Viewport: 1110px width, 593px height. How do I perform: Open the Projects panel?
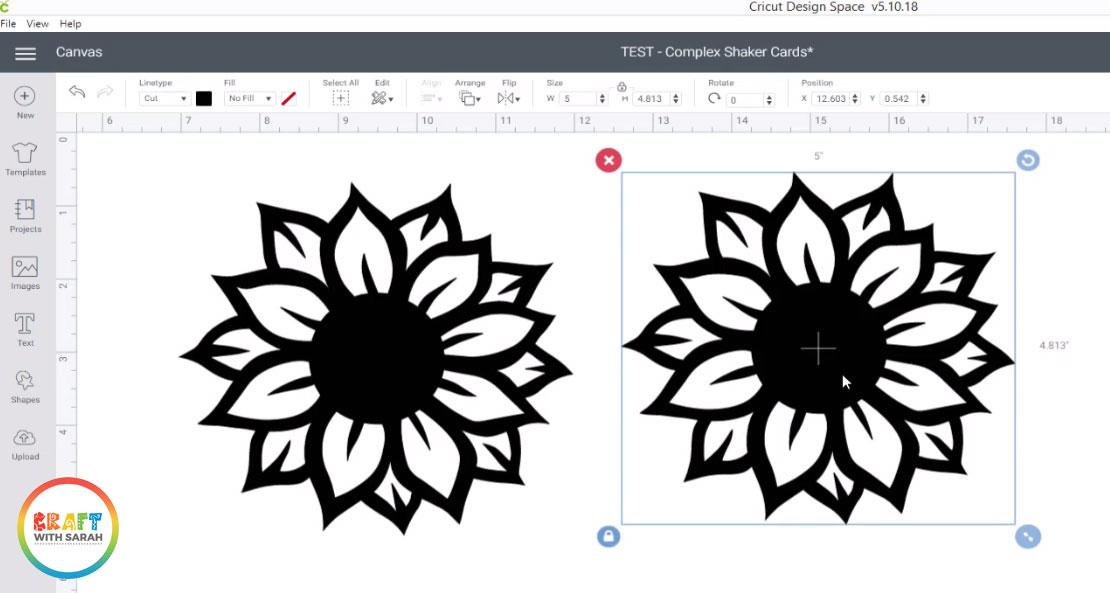click(x=22, y=215)
